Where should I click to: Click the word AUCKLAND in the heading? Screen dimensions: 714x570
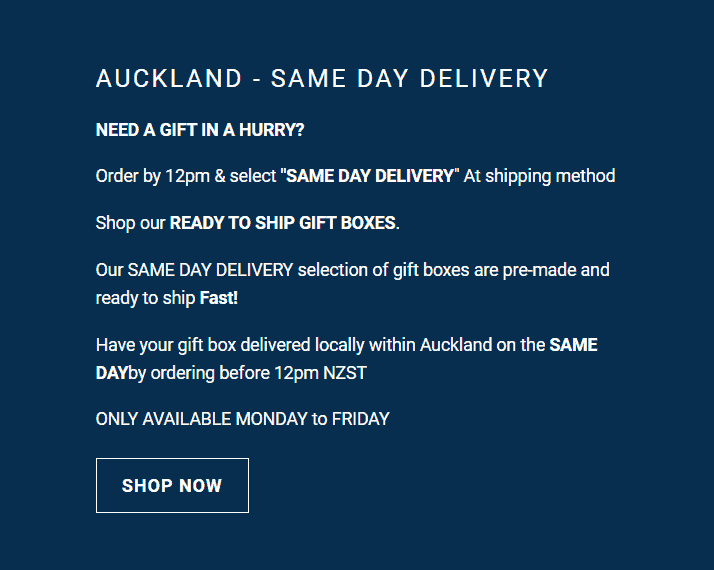coord(169,78)
